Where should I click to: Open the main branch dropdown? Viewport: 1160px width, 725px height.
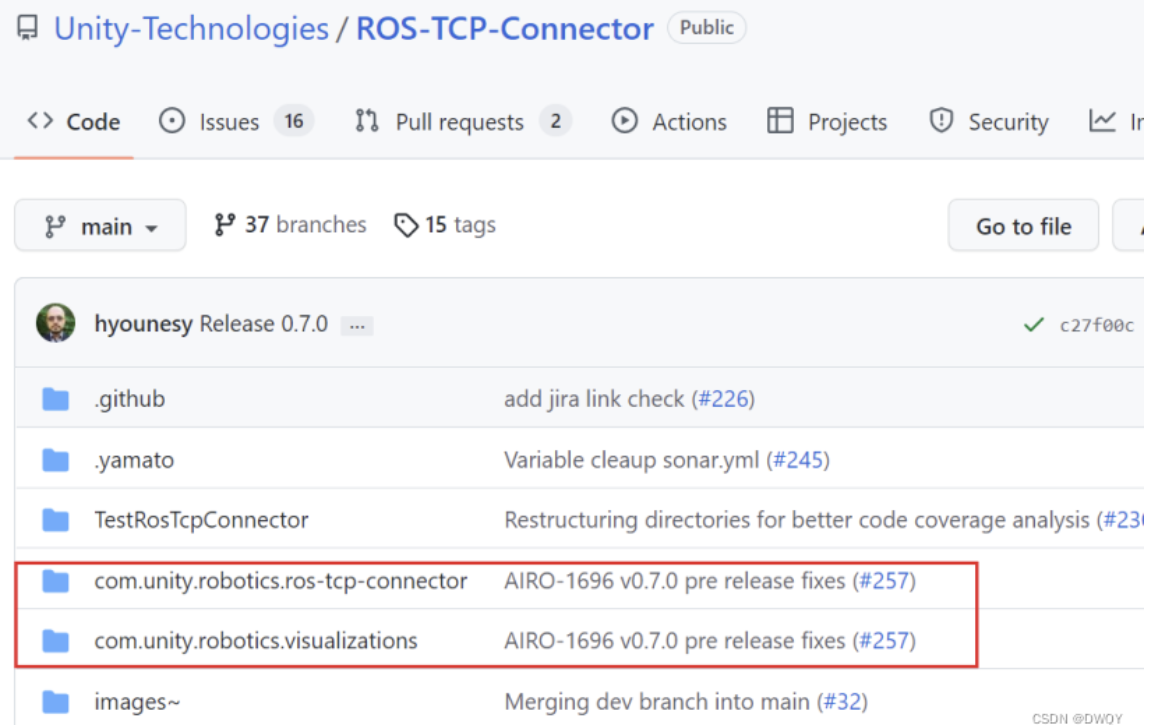point(100,225)
